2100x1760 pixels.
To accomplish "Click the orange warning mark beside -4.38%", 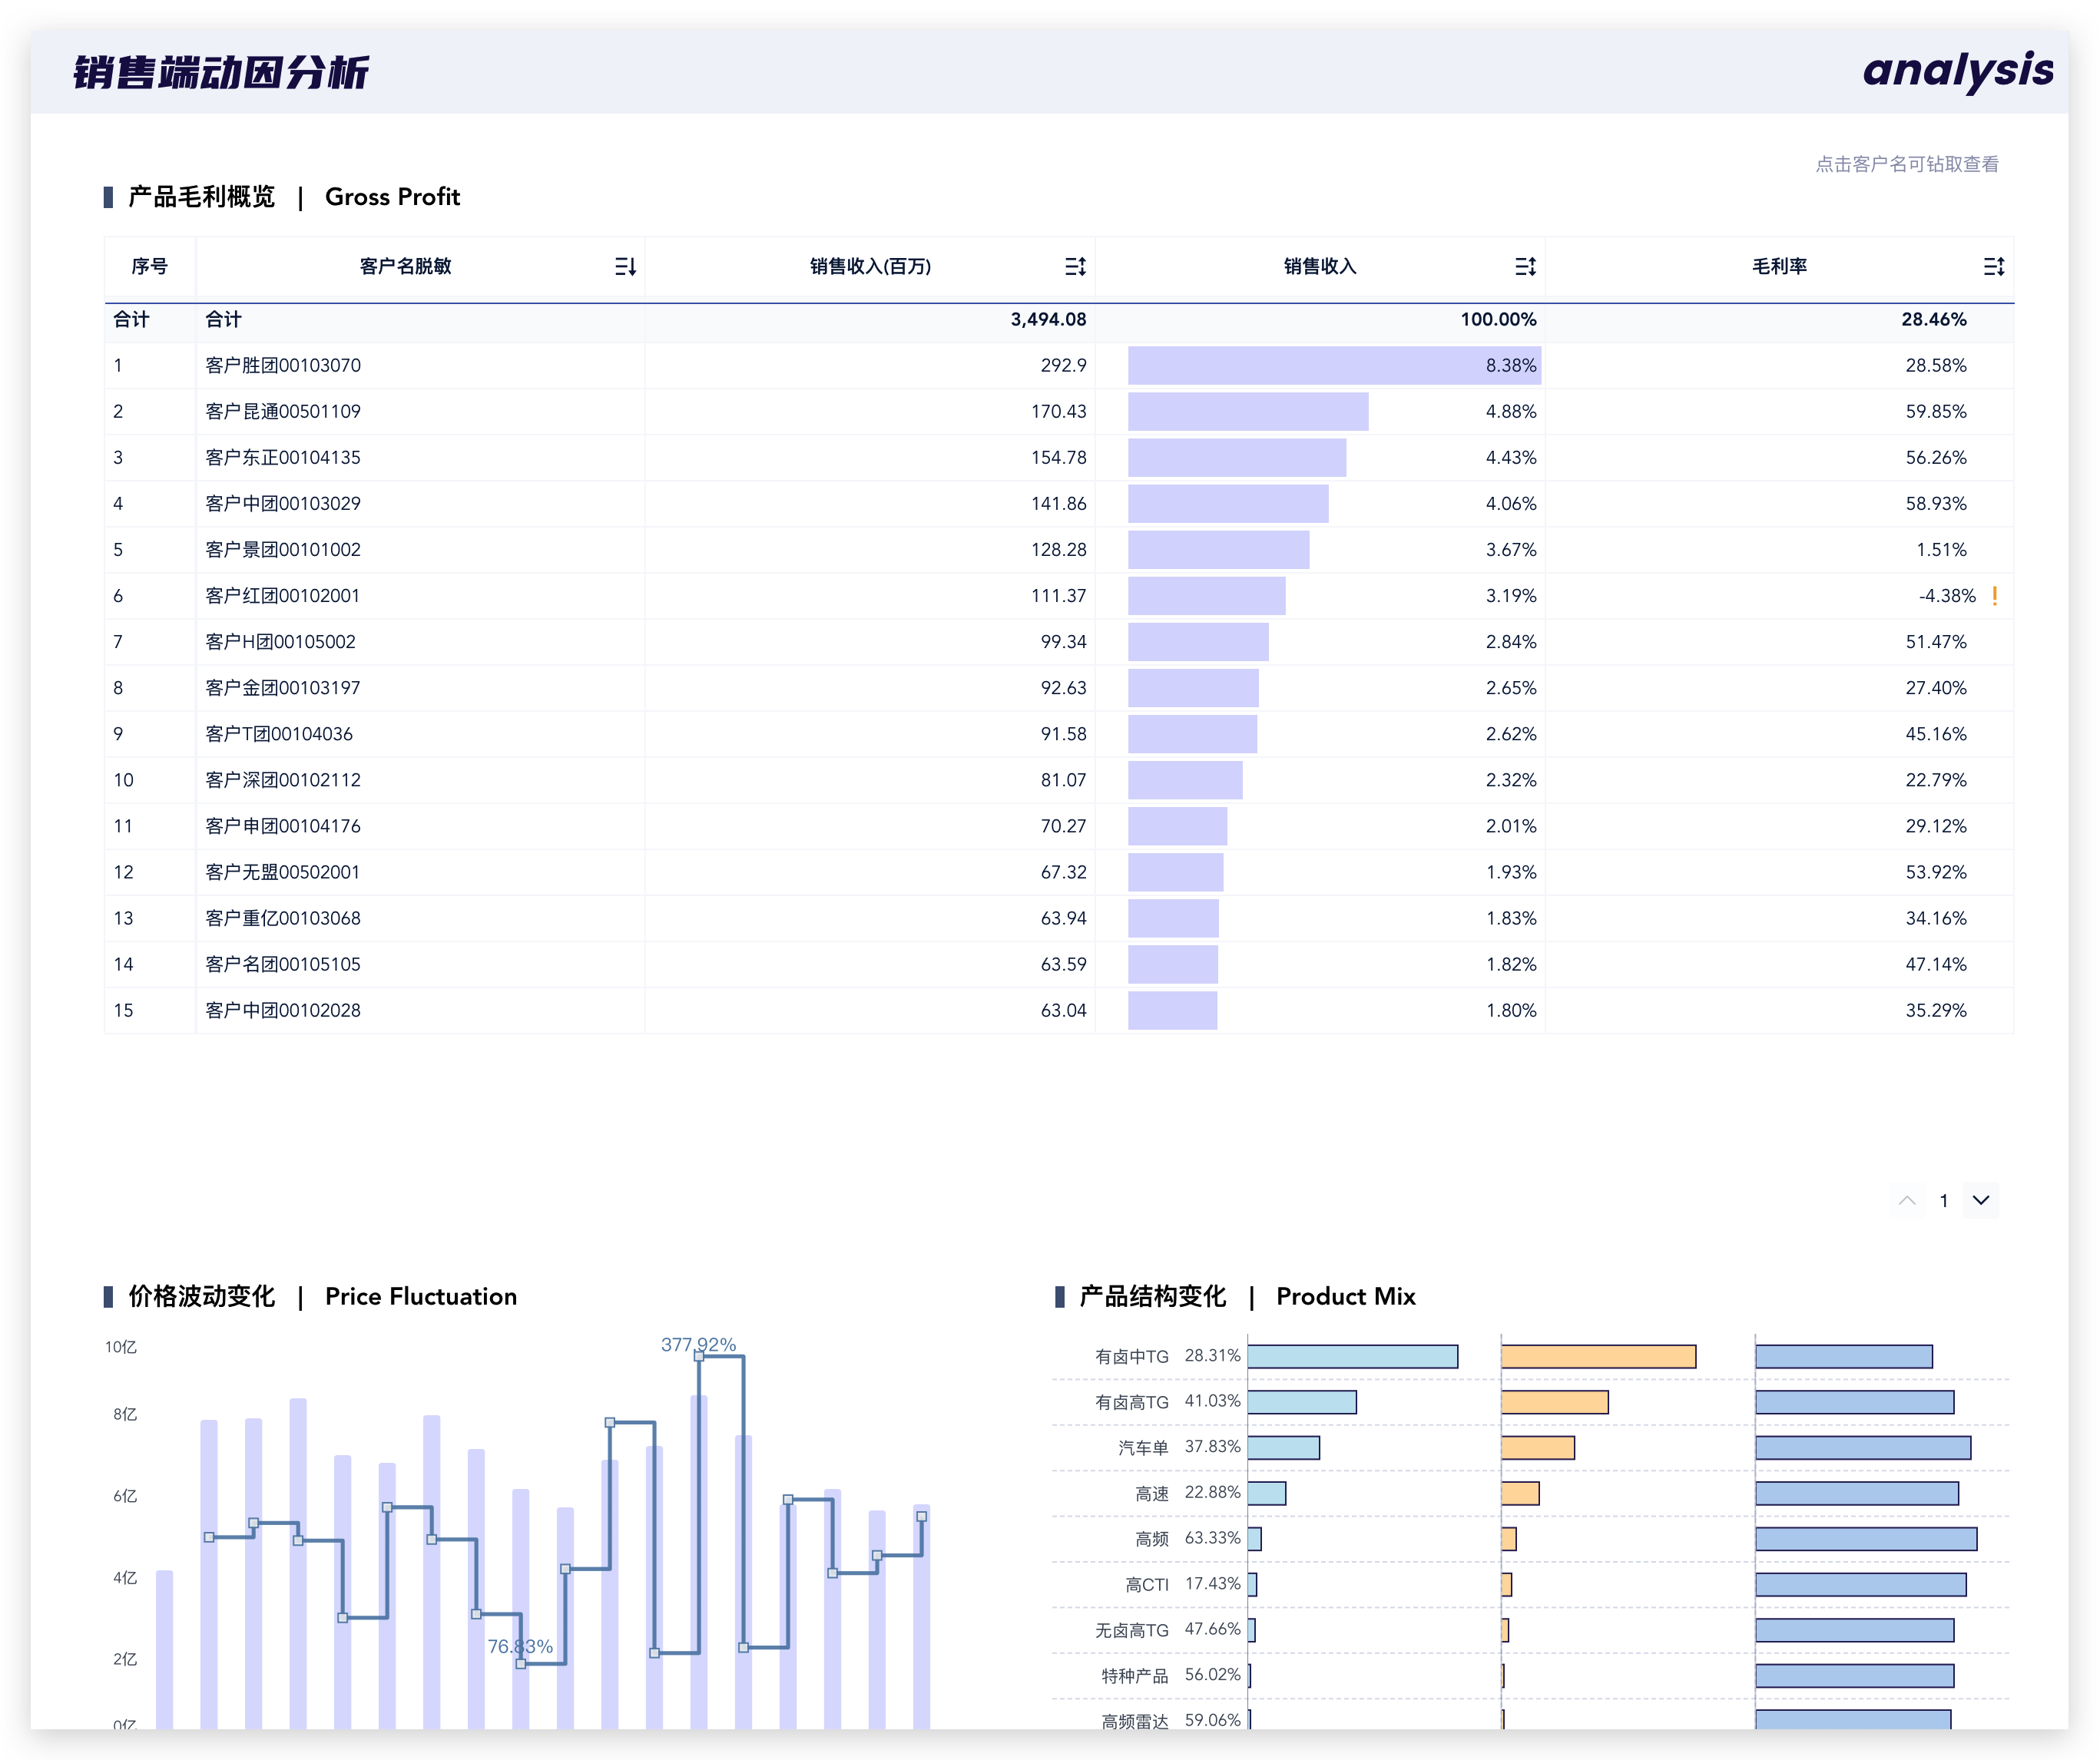I will coord(1995,596).
